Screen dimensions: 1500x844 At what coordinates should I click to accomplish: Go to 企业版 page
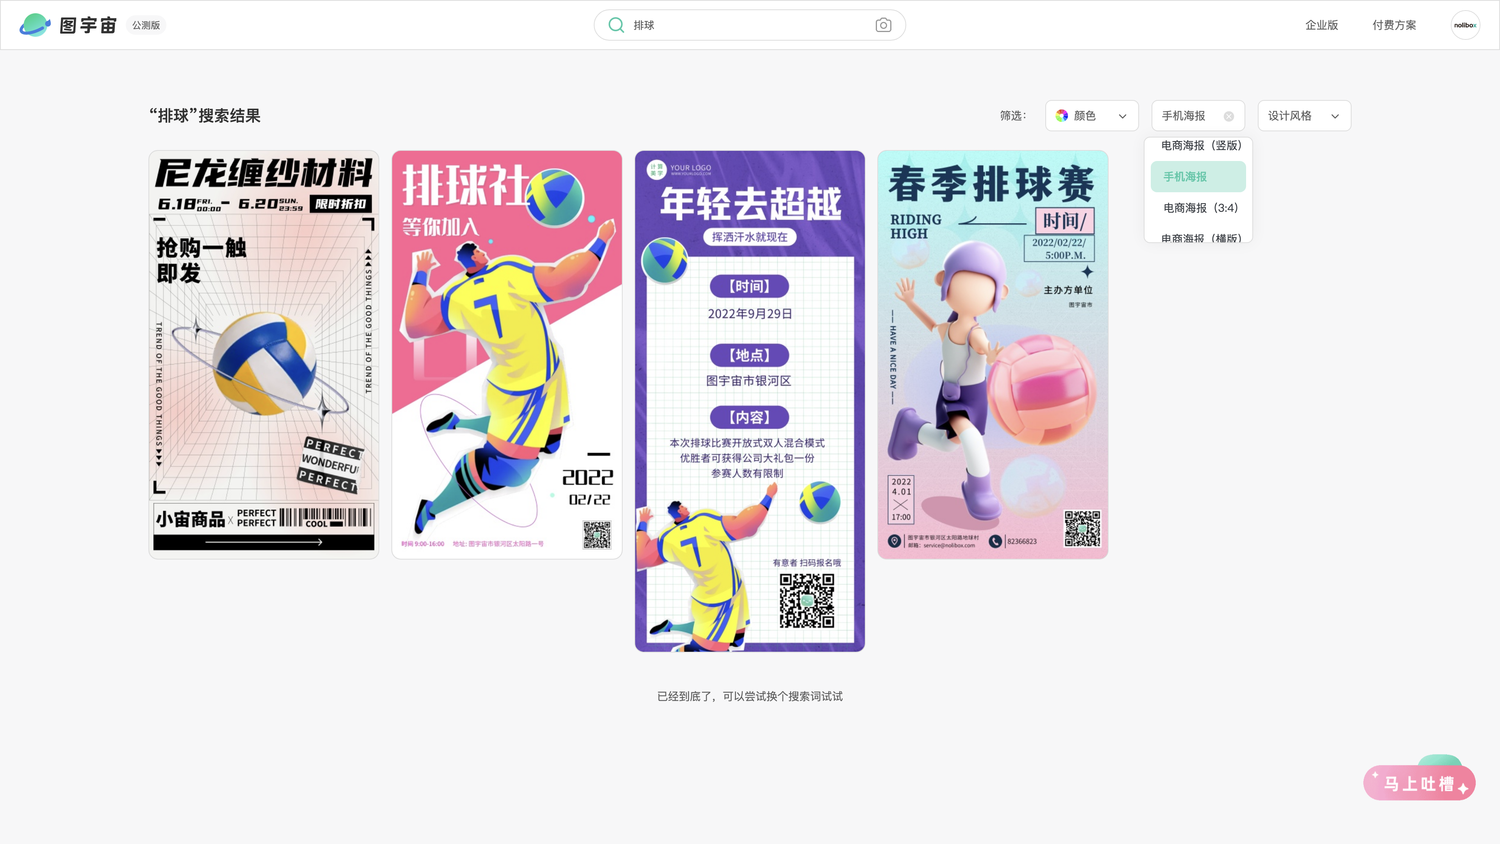coord(1321,25)
